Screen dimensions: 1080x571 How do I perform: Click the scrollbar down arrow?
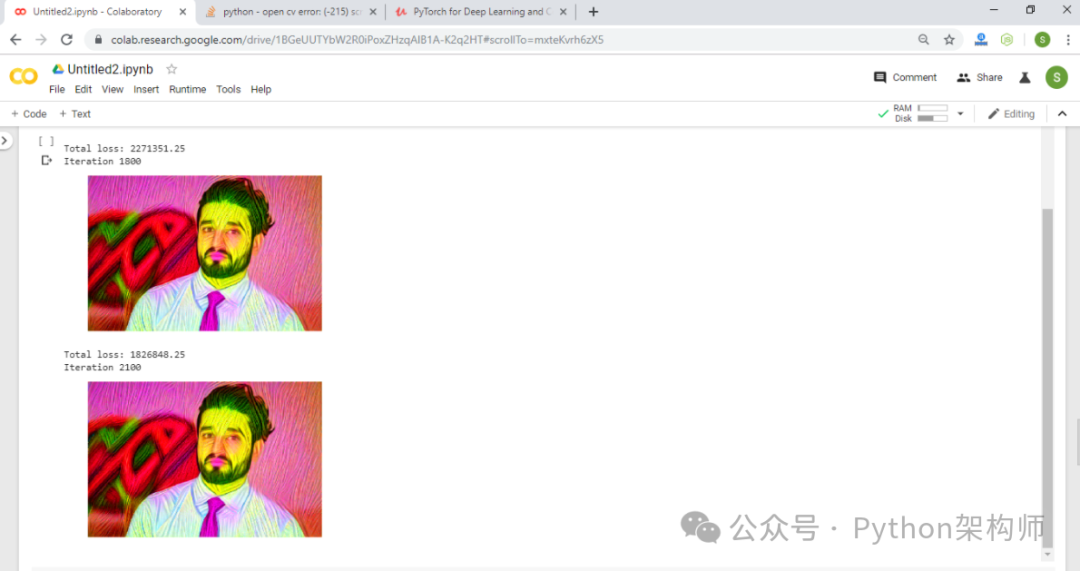[x=1048, y=554]
